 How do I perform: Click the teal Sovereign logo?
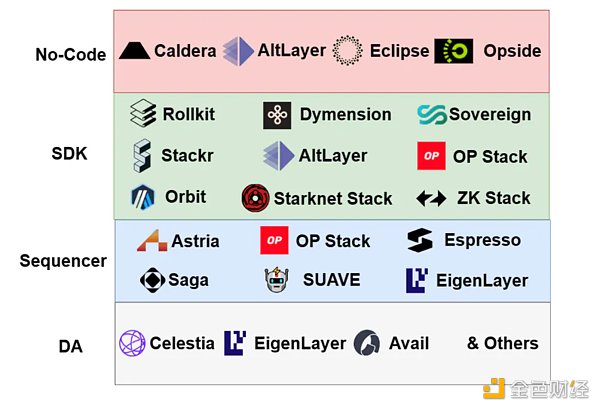(432, 115)
